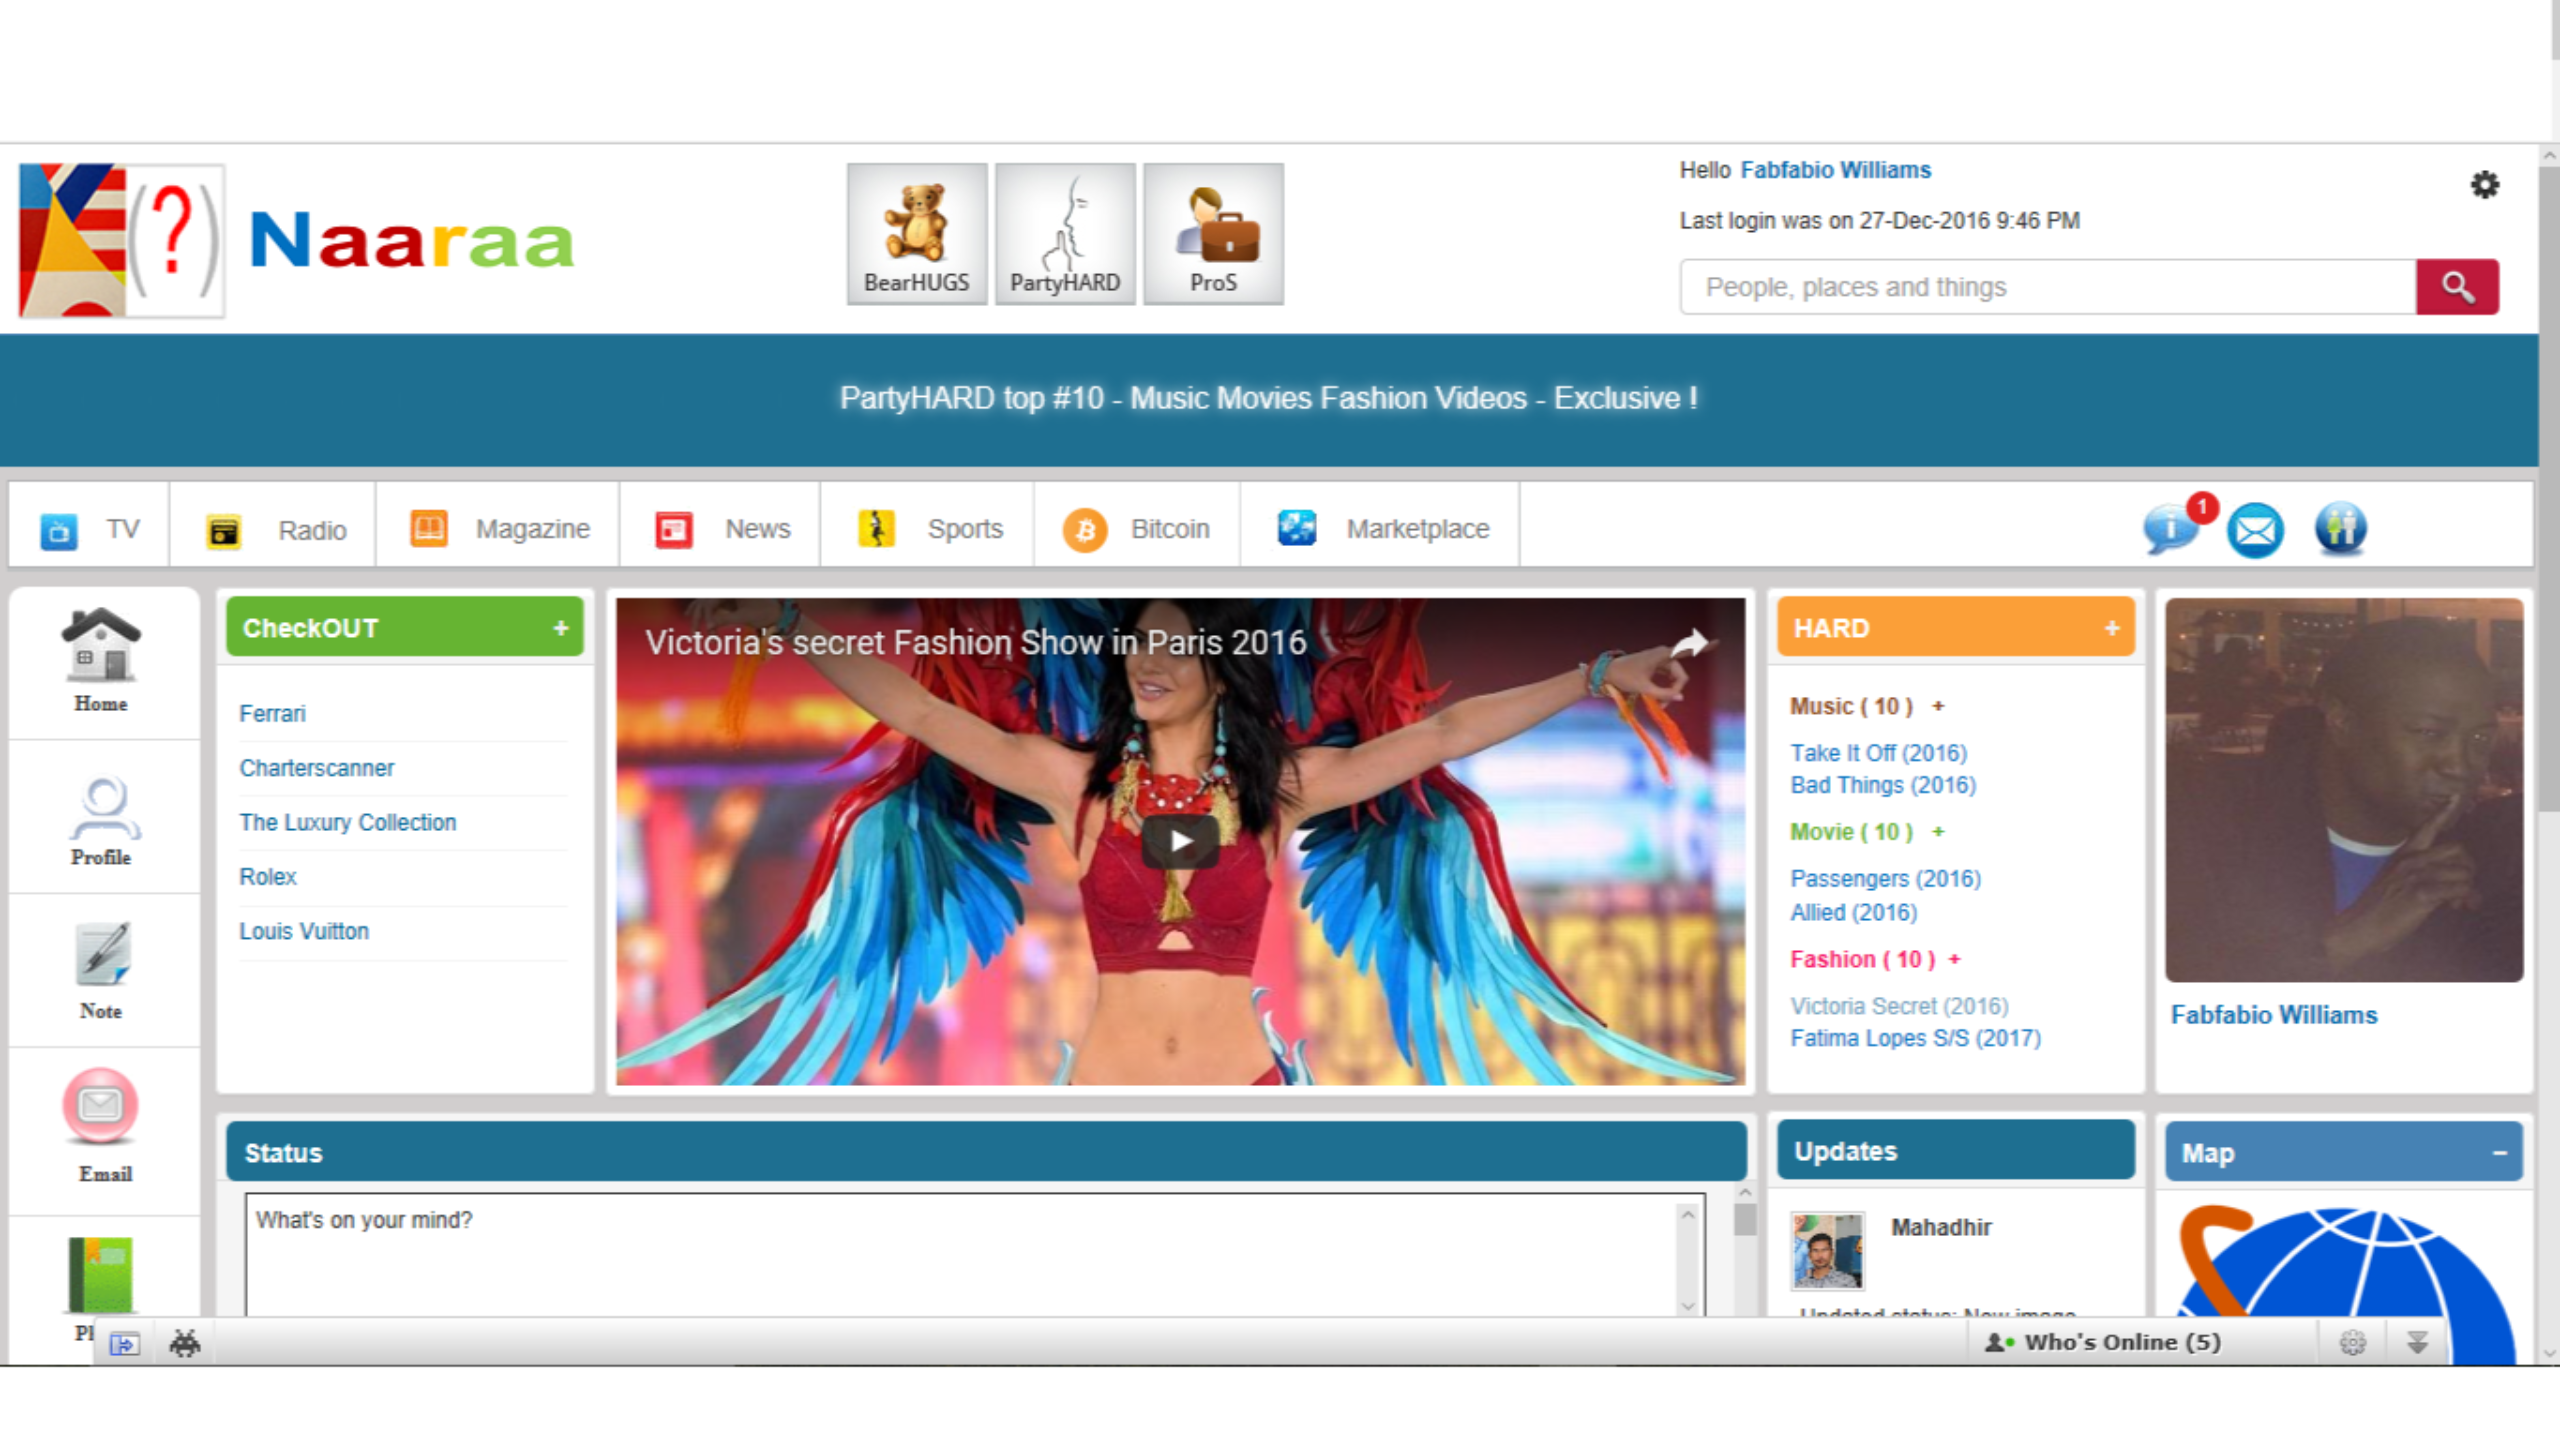Expand the Fashion (10) list plus
The height and width of the screenshot is (1440, 2560).
(x=1954, y=959)
